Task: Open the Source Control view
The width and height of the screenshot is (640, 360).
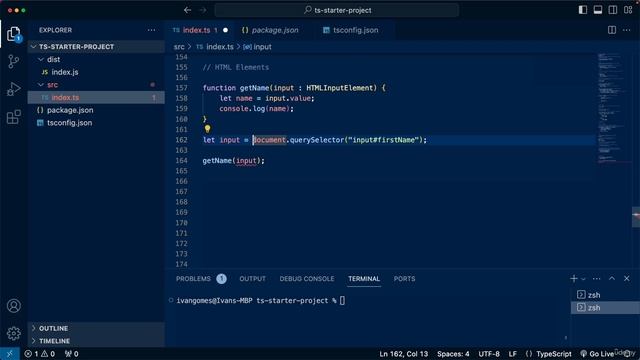Action: pyautogui.click(x=13, y=61)
